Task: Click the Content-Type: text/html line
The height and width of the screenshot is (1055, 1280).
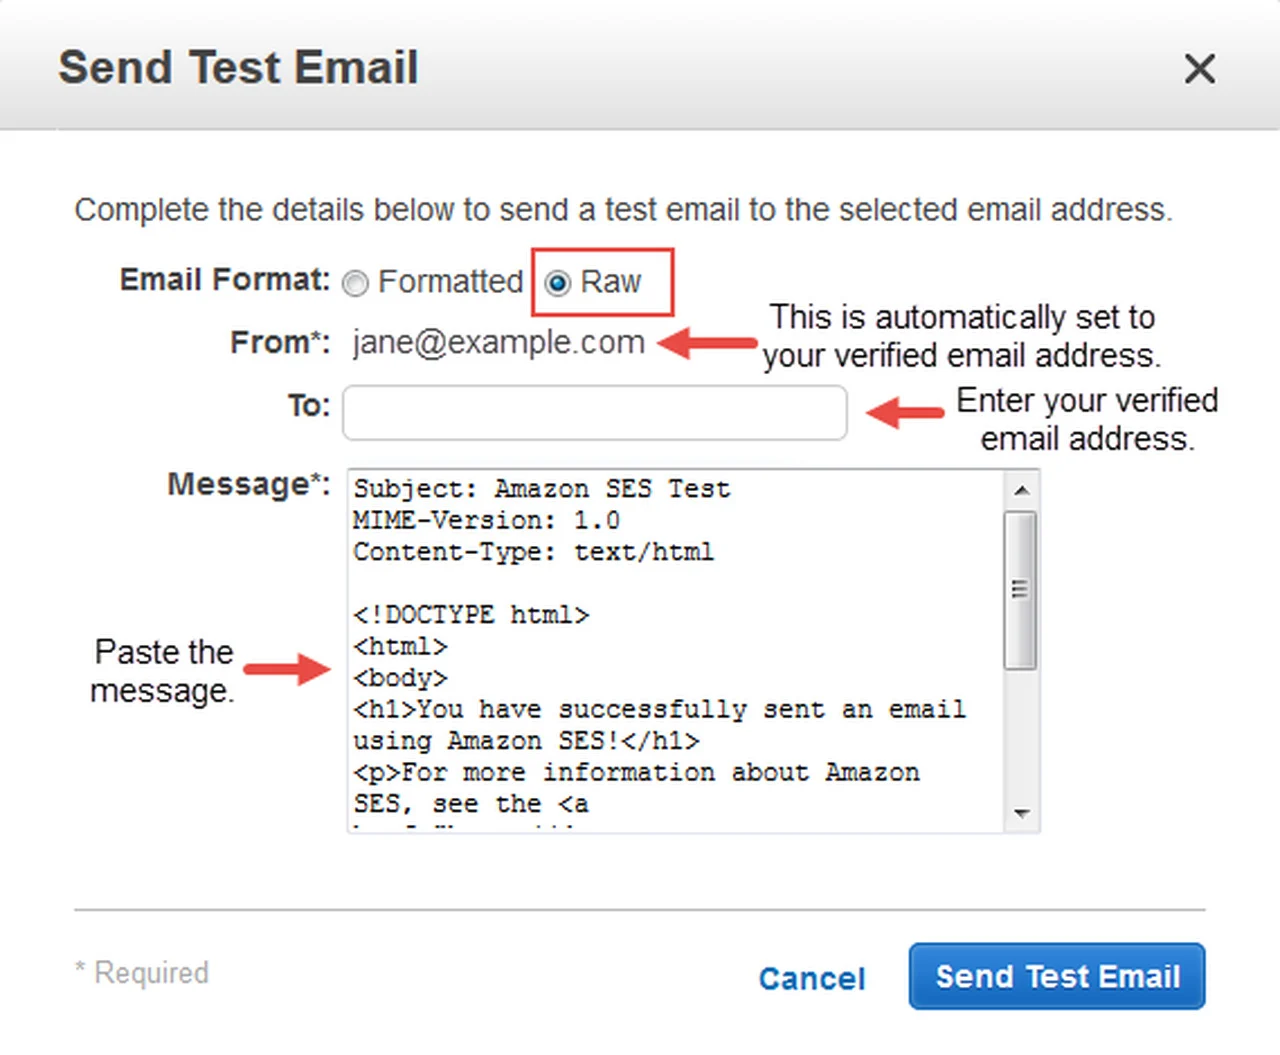Action: (533, 552)
